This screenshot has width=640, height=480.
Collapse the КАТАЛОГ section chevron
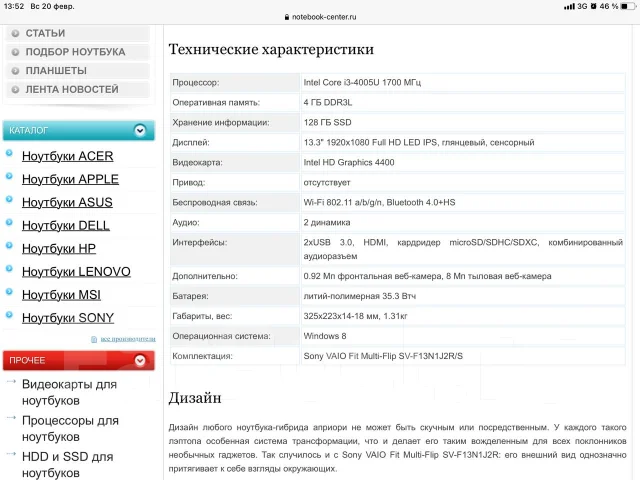pyautogui.click(x=140, y=131)
